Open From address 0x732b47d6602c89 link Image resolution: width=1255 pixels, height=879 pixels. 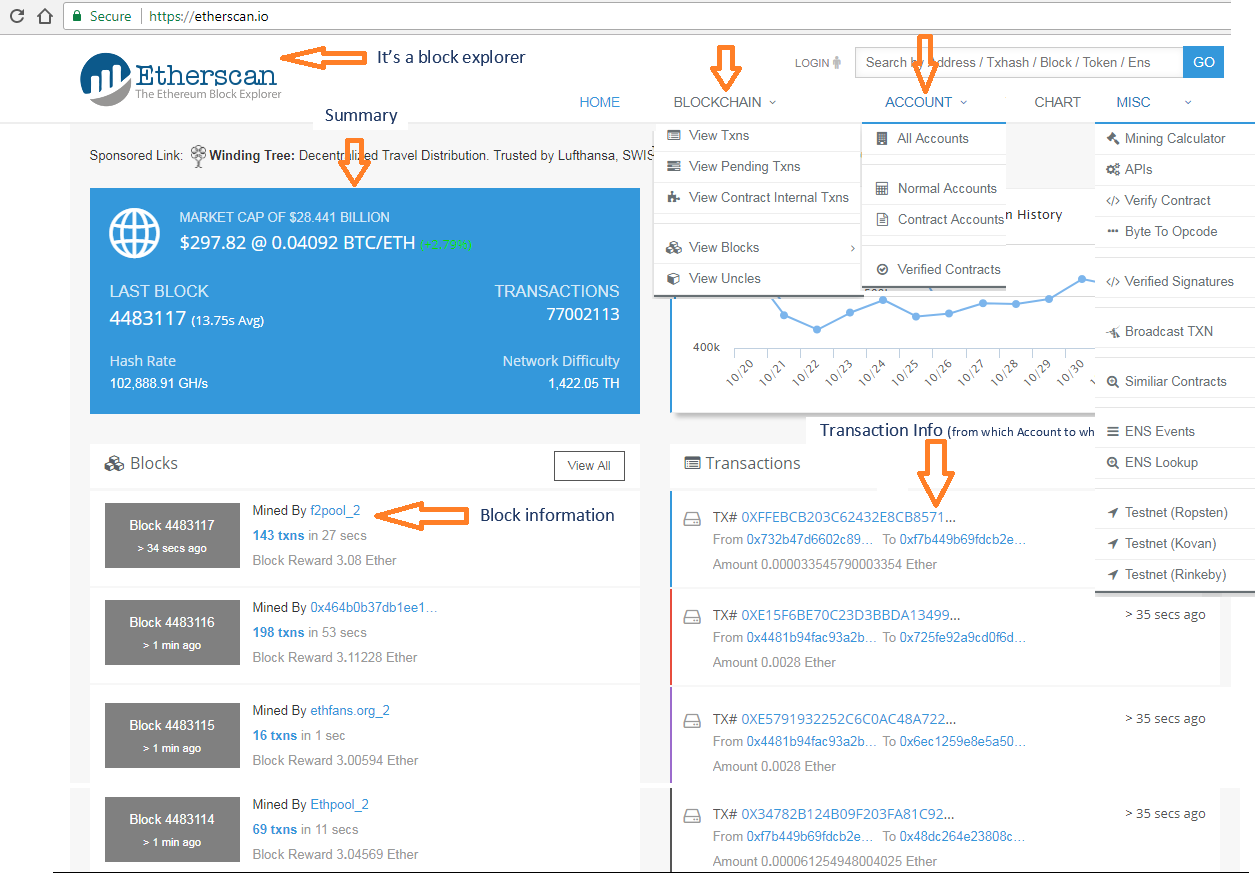pos(810,540)
